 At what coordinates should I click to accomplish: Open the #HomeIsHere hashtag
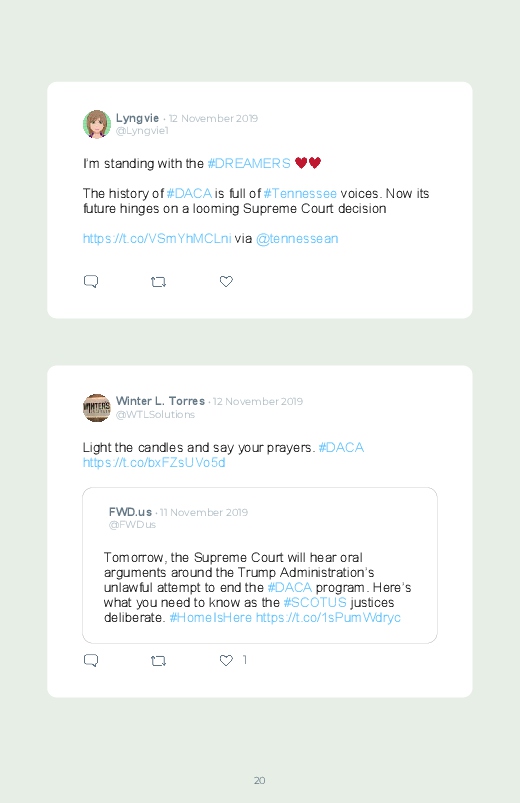[x=211, y=618]
